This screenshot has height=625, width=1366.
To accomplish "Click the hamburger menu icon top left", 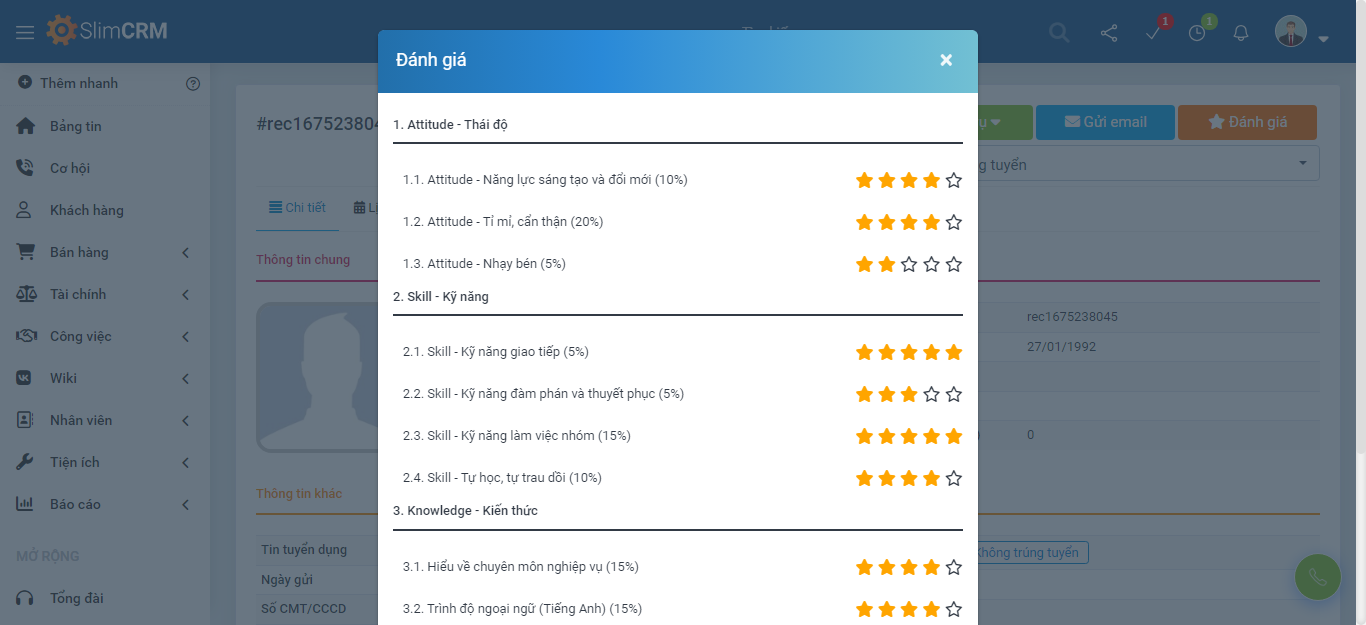I will (x=25, y=30).
